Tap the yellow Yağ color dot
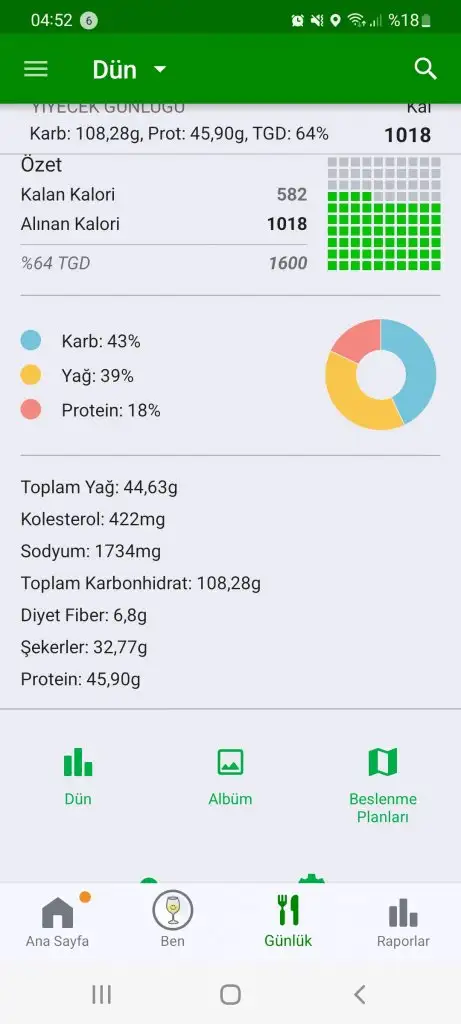 [31, 375]
